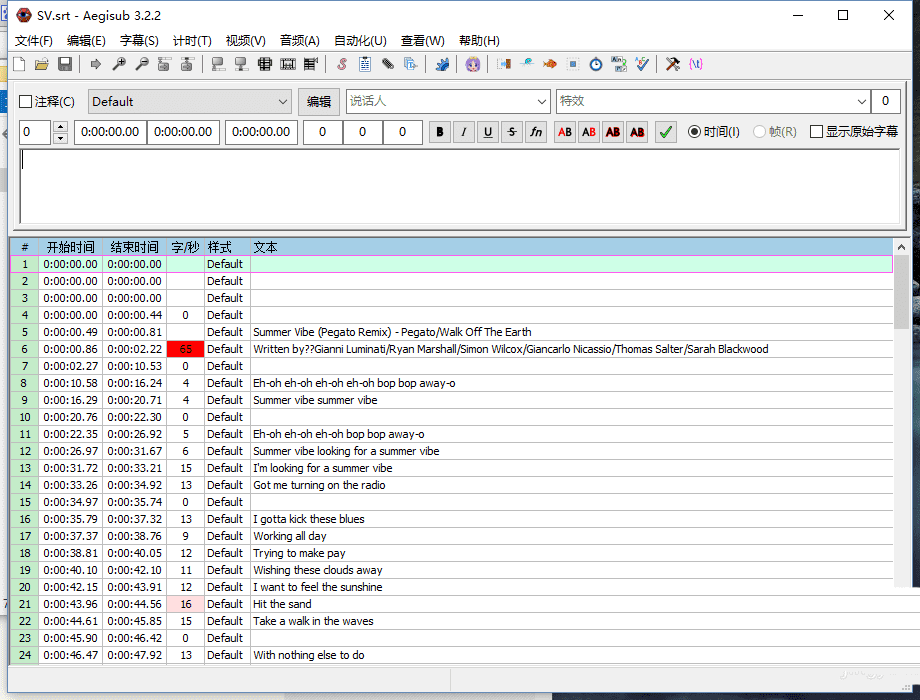The width and height of the screenshot is (920, 700).
Task: Open Shift Times toolbar icon
Action: point(503,64)
